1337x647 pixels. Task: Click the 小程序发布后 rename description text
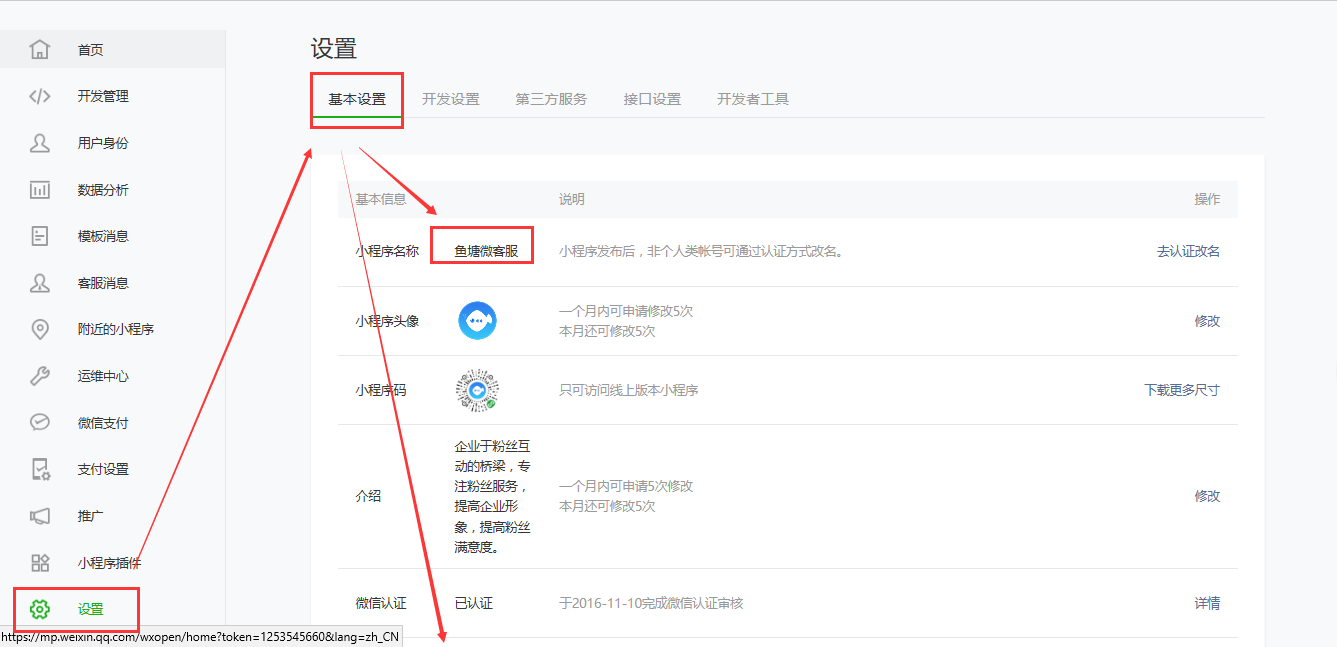(x=701, y=251)
